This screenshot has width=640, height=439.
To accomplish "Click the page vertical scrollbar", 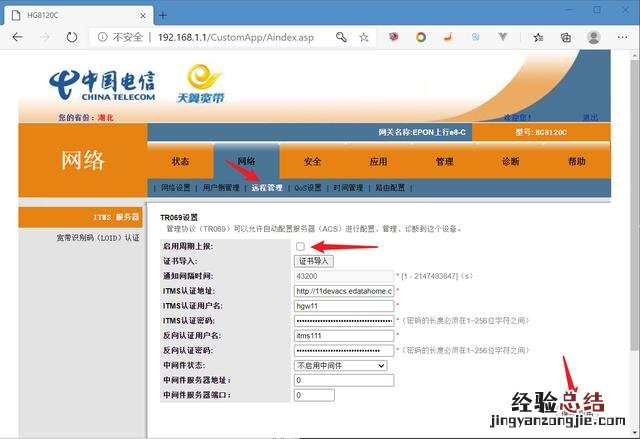I will tap(635, 204).
